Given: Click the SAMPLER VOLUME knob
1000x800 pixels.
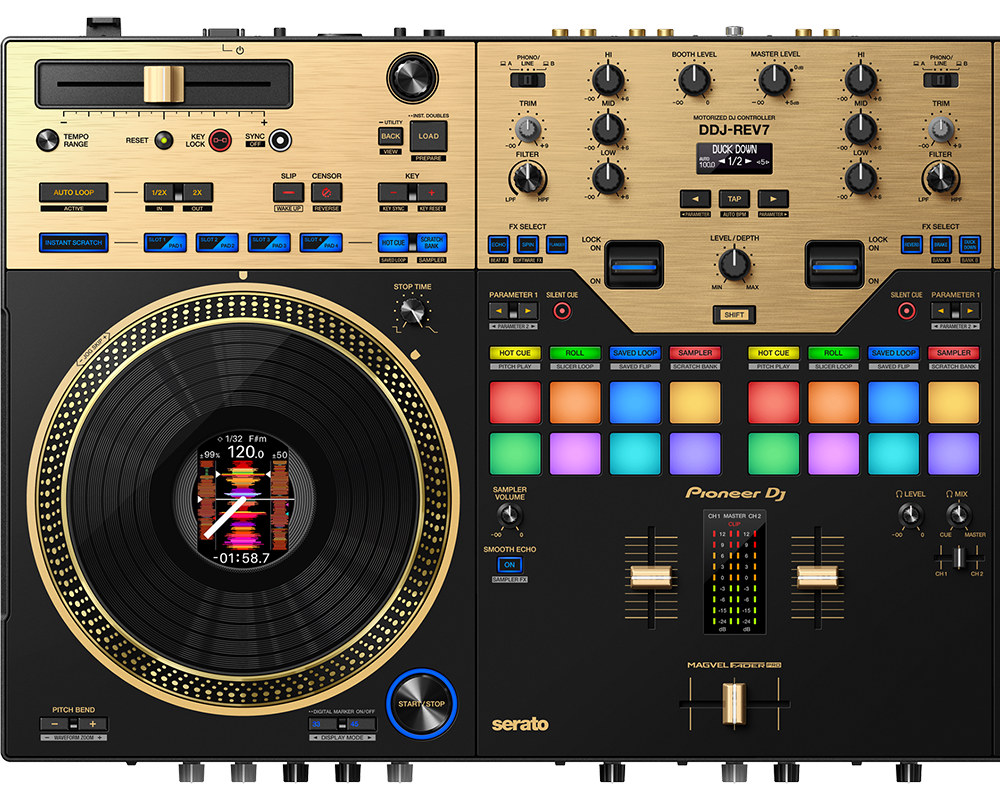Looking at the screenshot, I should 509,515.
